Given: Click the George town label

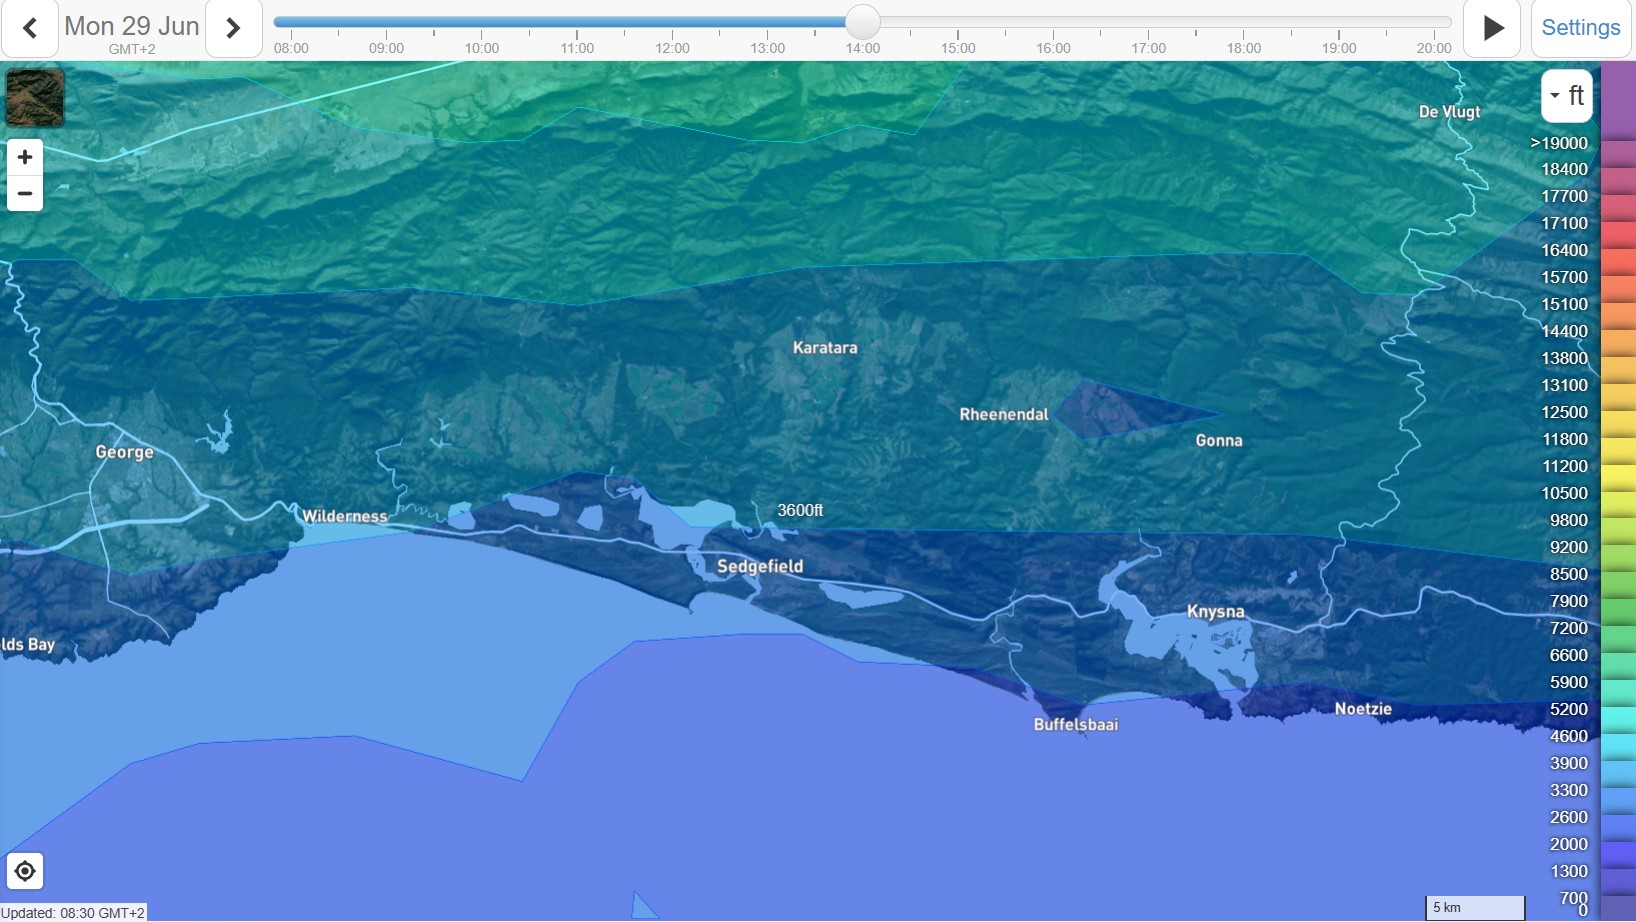Looking at the screenshot, I should coord(125,452).
